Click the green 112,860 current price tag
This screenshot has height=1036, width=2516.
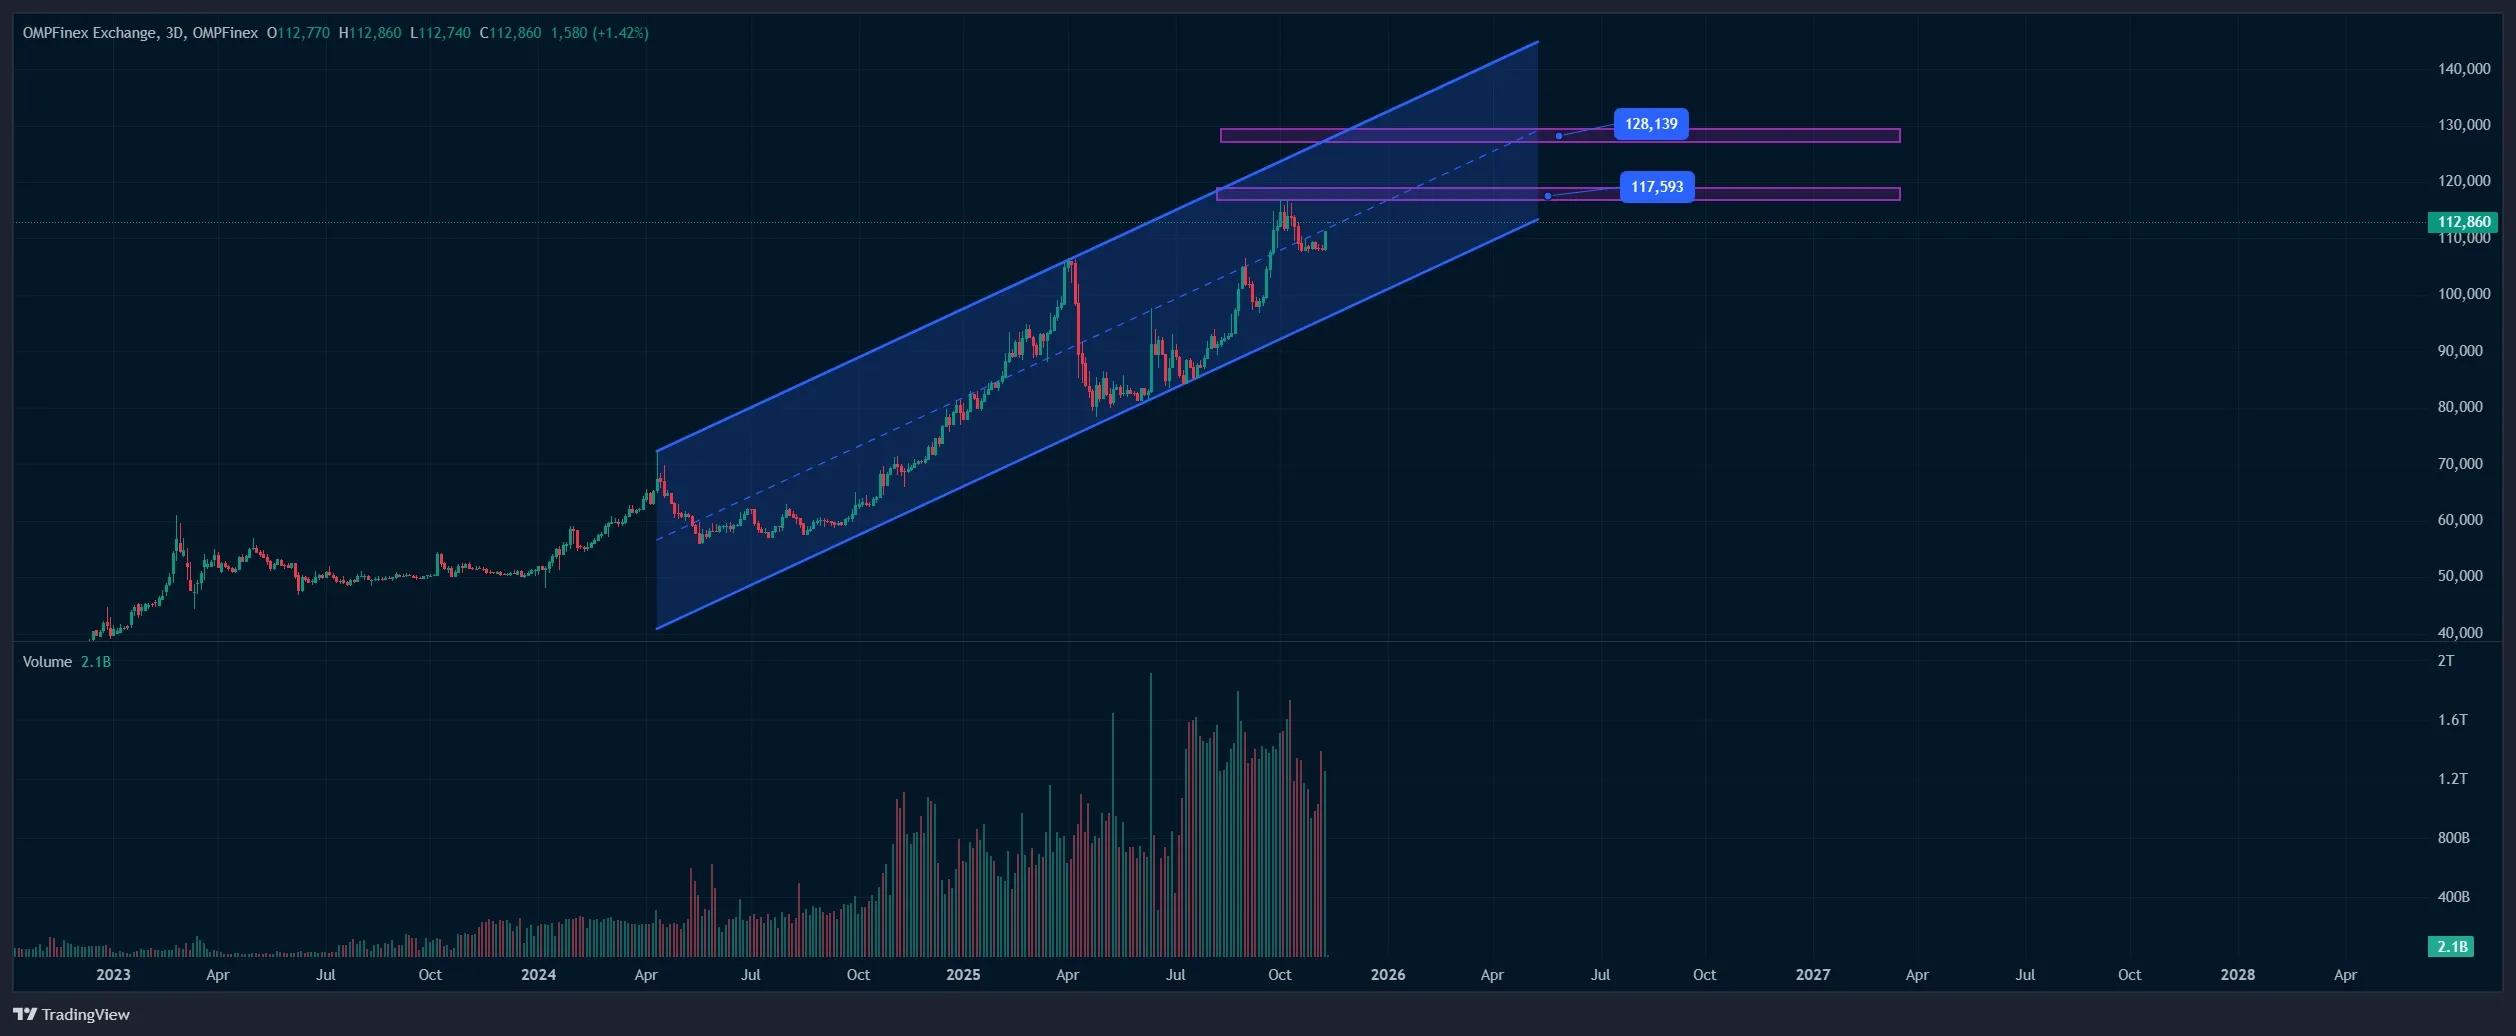click(x=2463, y=222)
